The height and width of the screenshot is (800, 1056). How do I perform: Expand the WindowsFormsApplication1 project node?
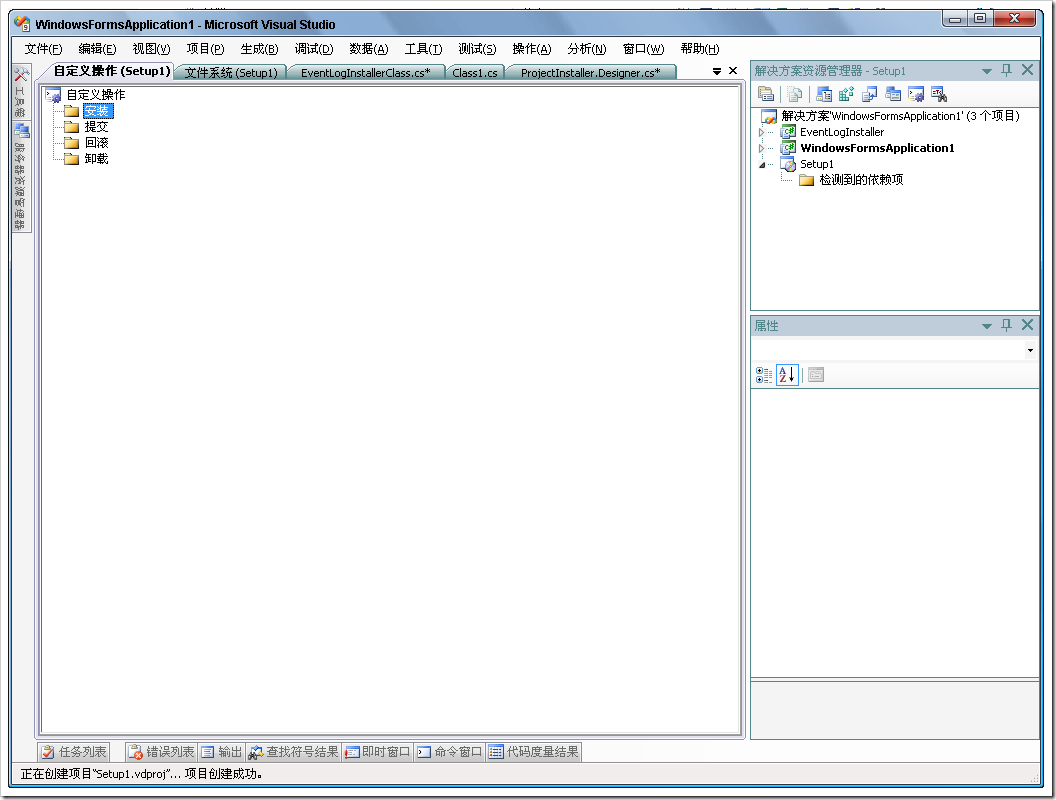[762, 149]
